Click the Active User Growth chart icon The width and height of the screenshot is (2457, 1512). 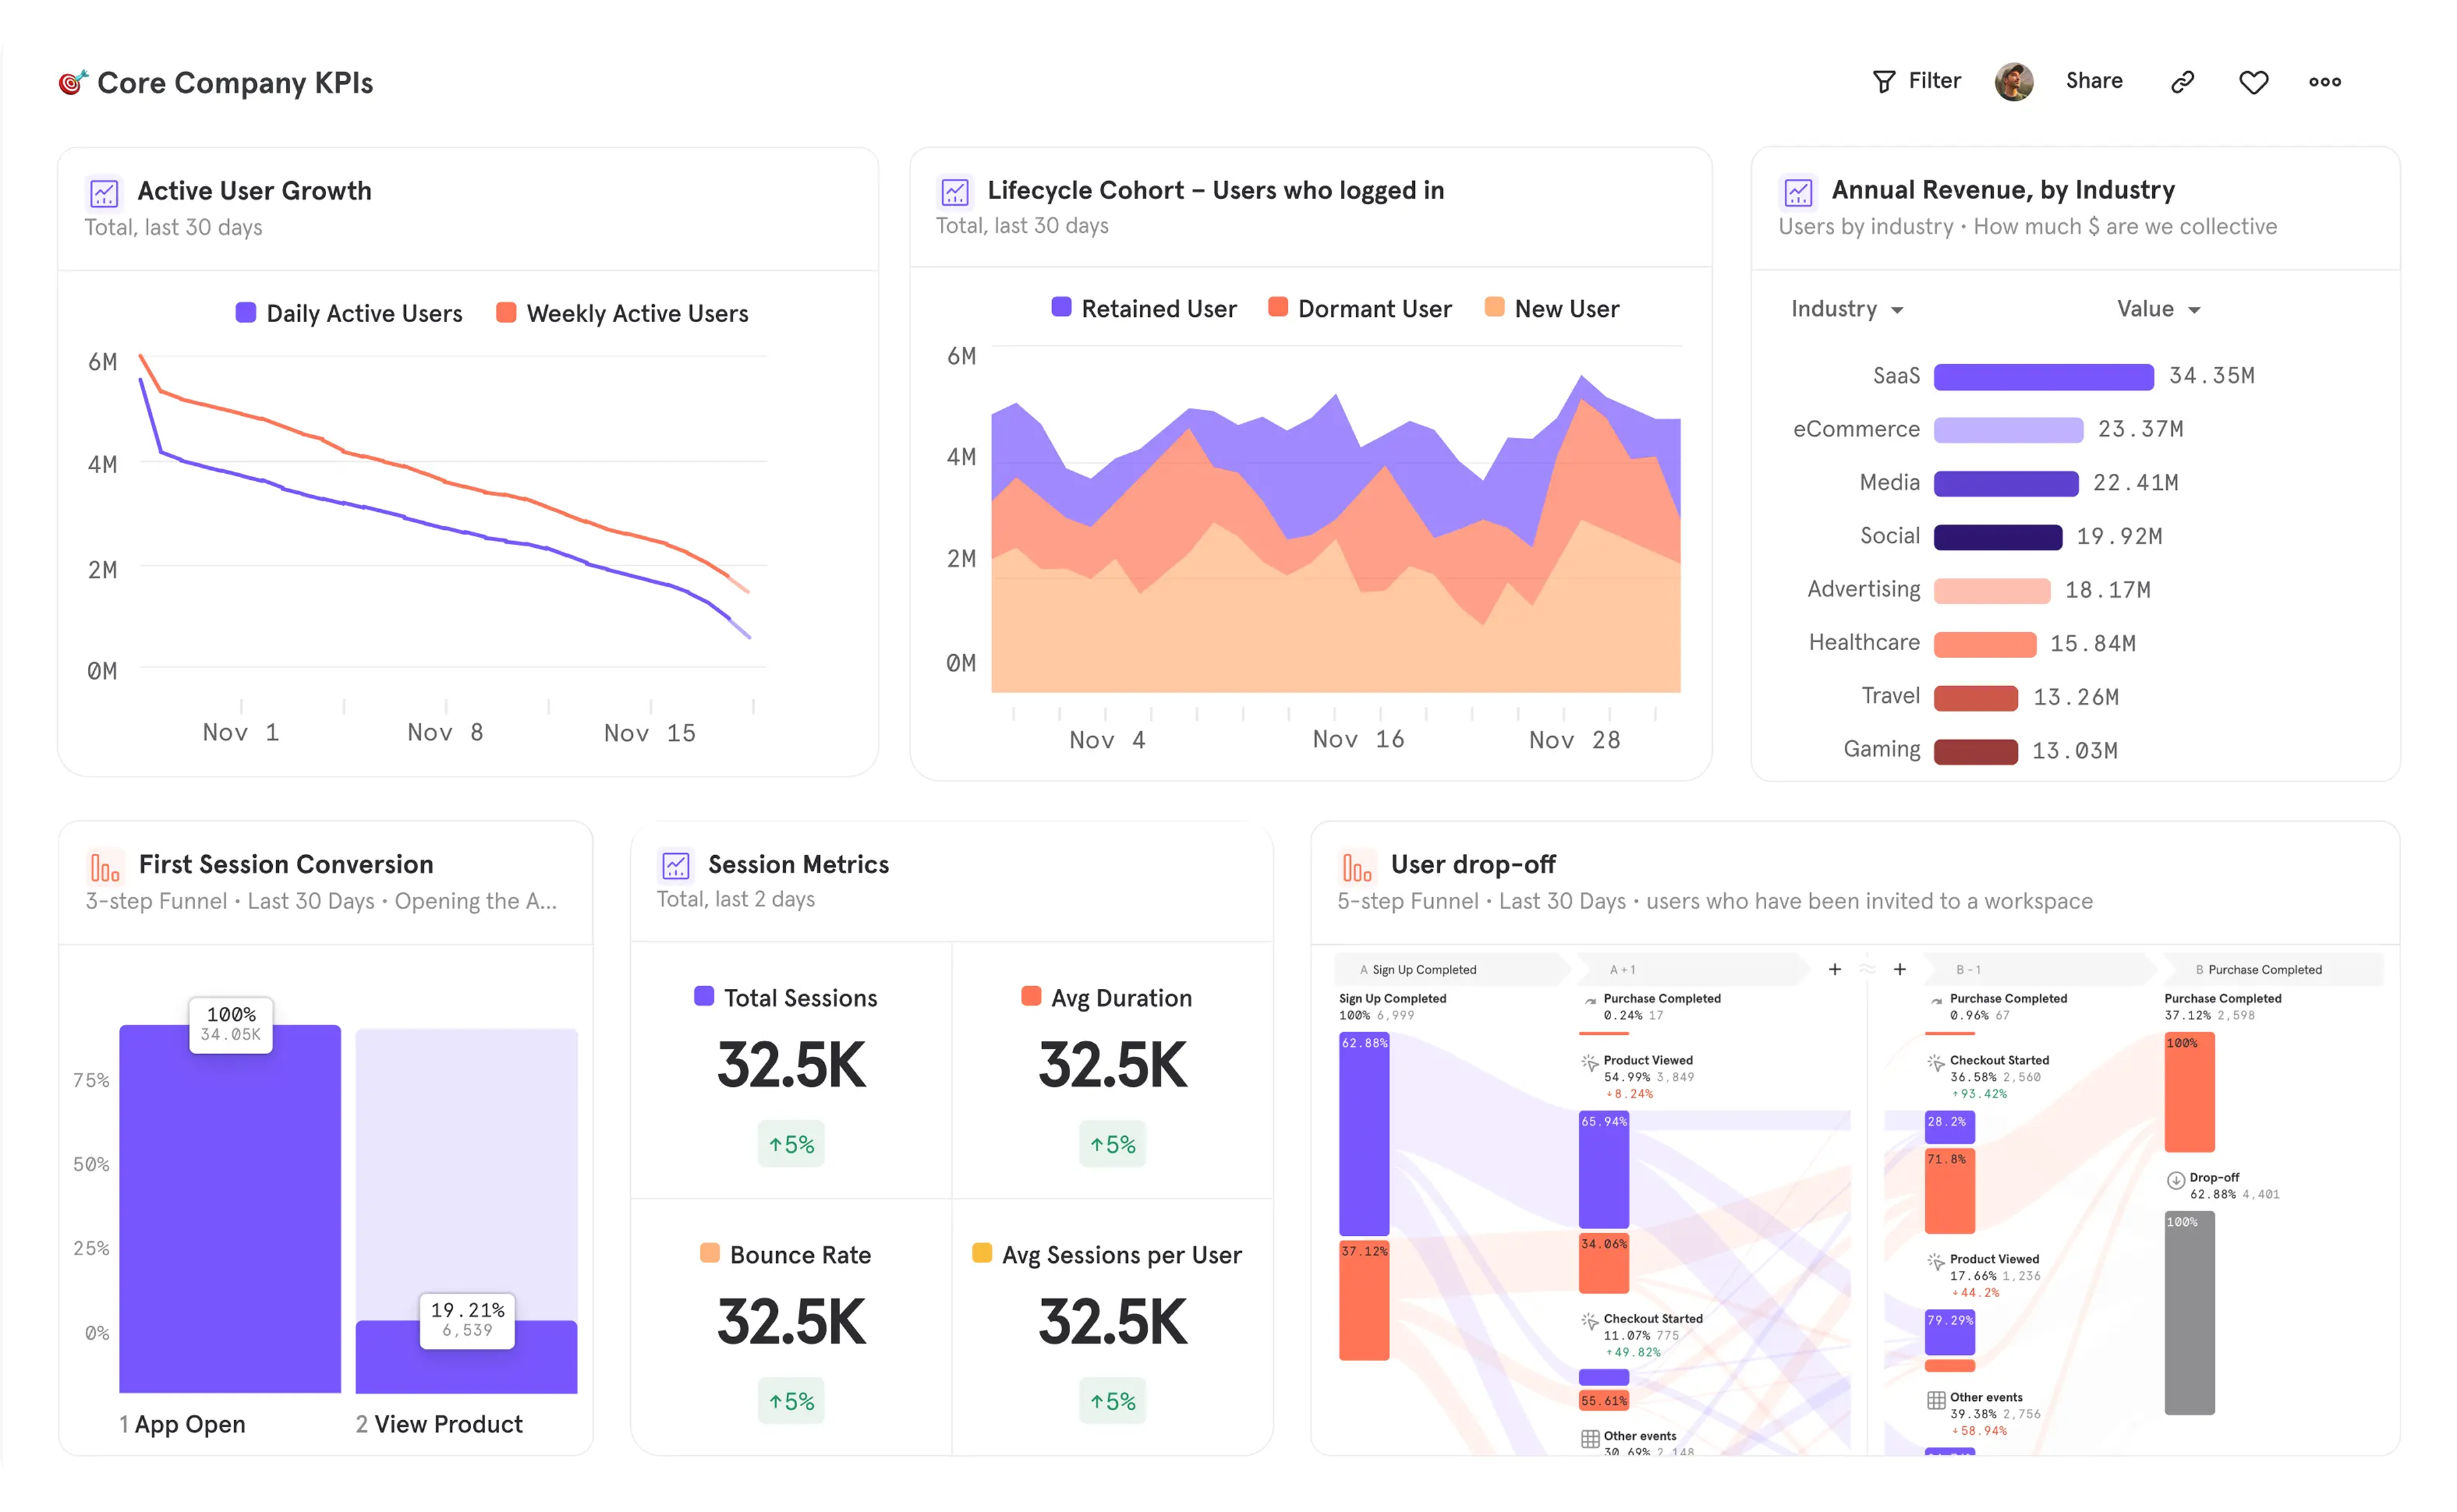[104, 192]
